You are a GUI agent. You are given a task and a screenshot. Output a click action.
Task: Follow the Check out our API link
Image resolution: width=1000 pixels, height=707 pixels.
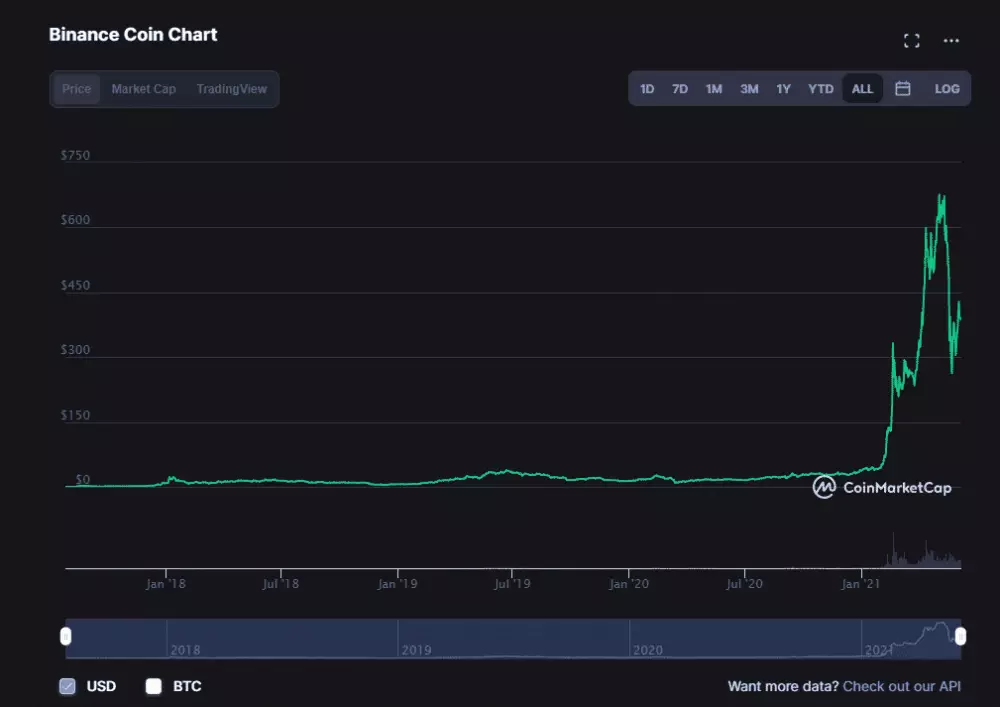tap(901, 686)
